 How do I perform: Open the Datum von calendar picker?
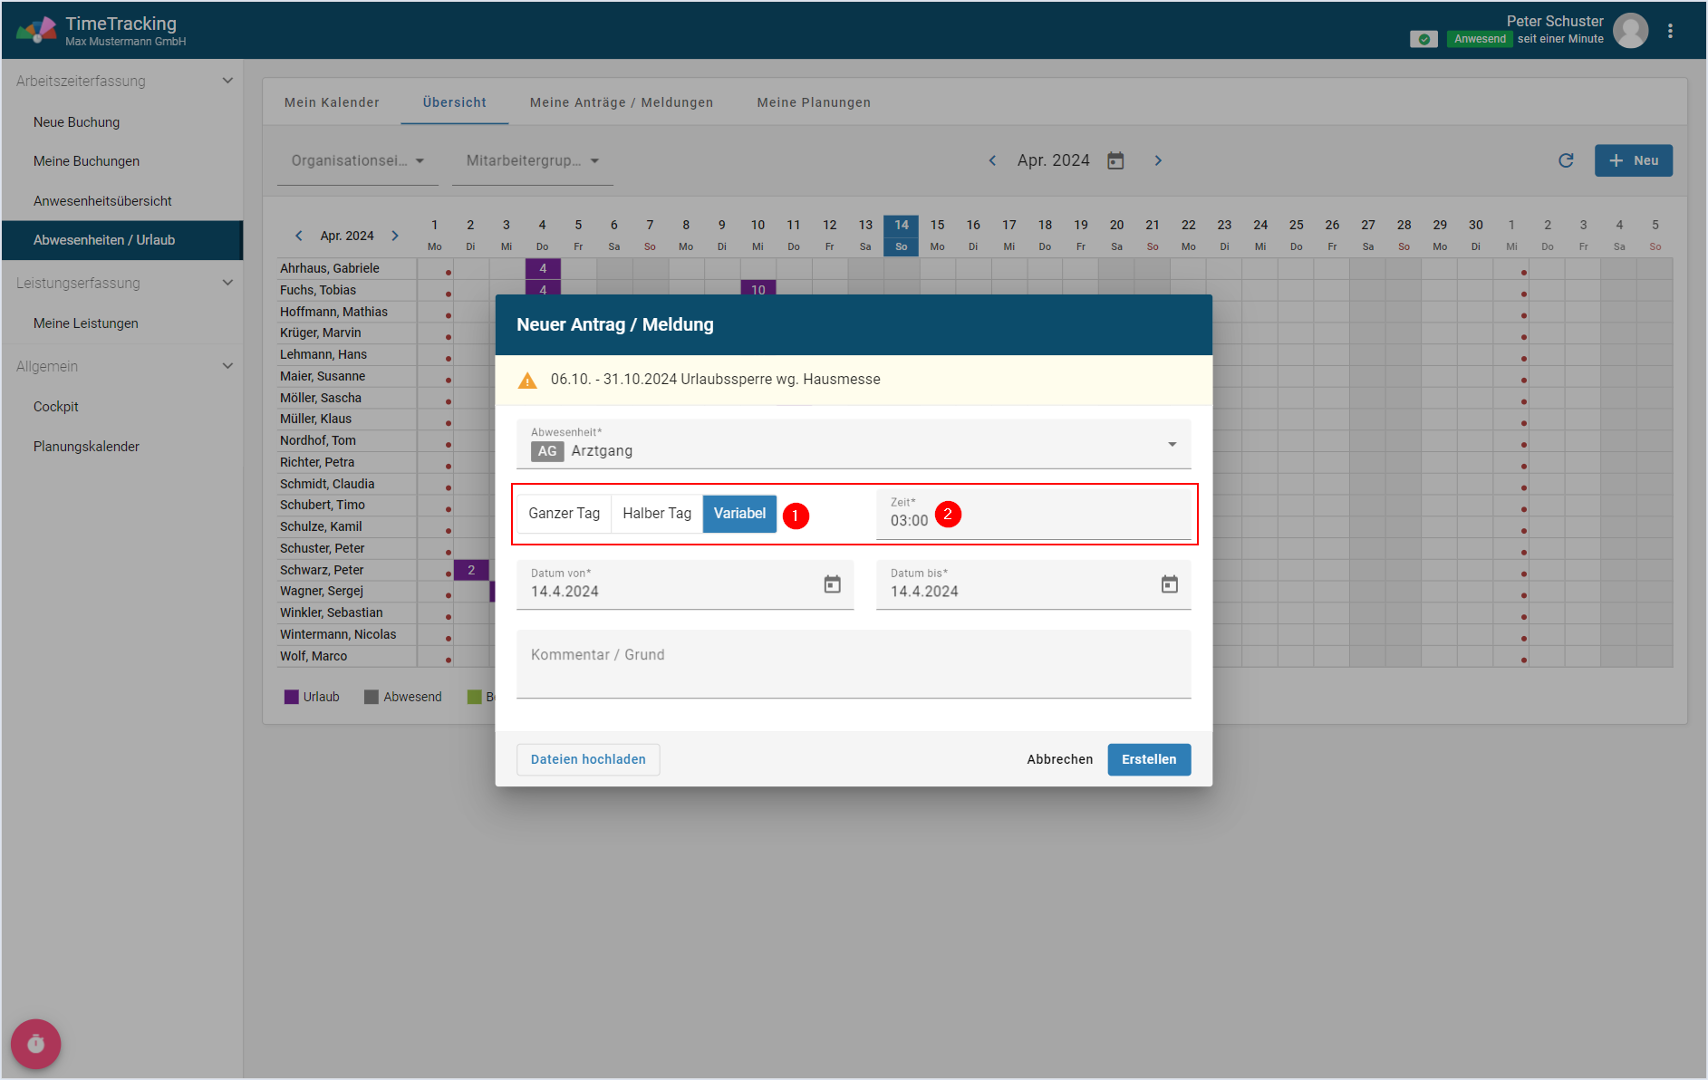point(832,584)
